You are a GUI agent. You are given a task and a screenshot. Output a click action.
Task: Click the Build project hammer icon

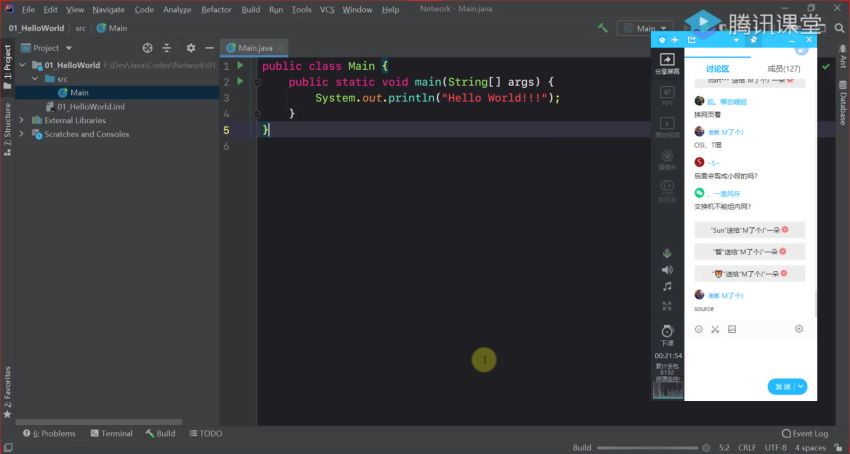[603, 28]
